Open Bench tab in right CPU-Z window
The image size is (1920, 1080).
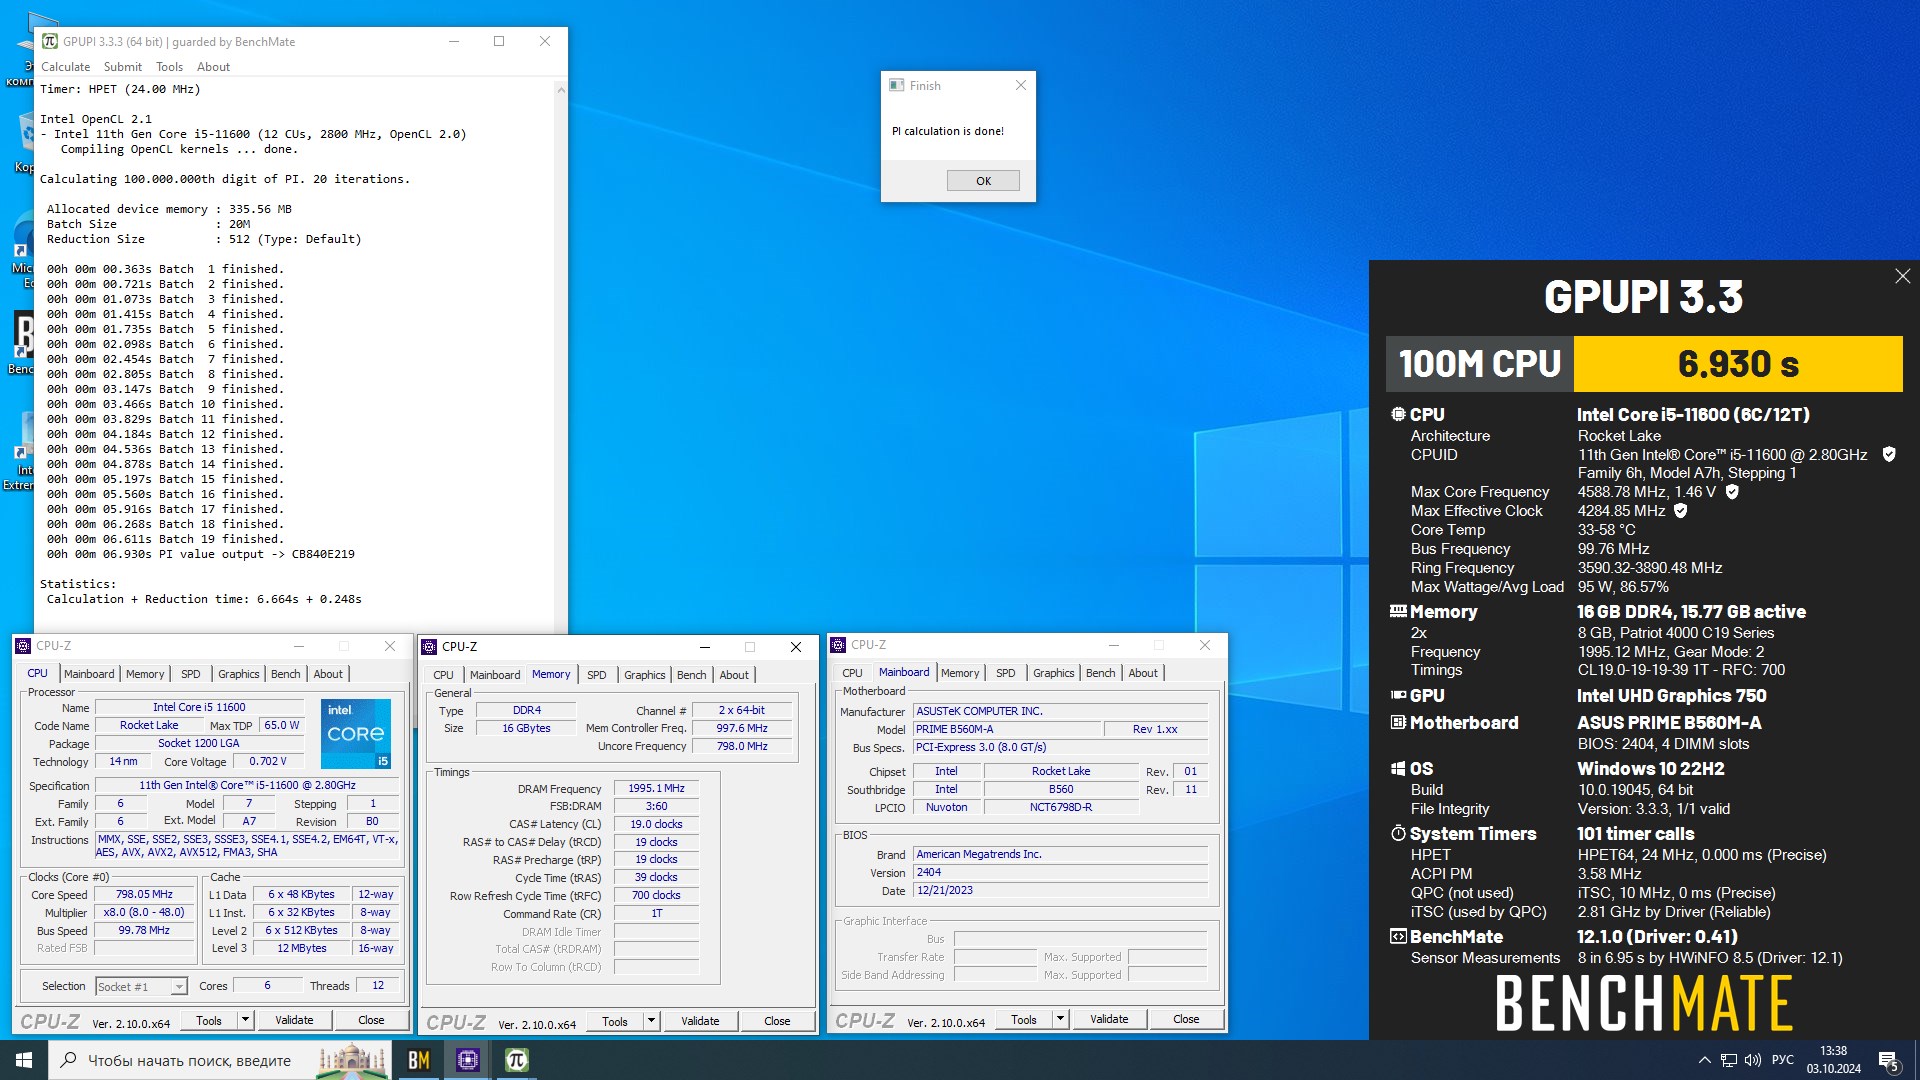pyautogui.click(x=1100, y=673)
